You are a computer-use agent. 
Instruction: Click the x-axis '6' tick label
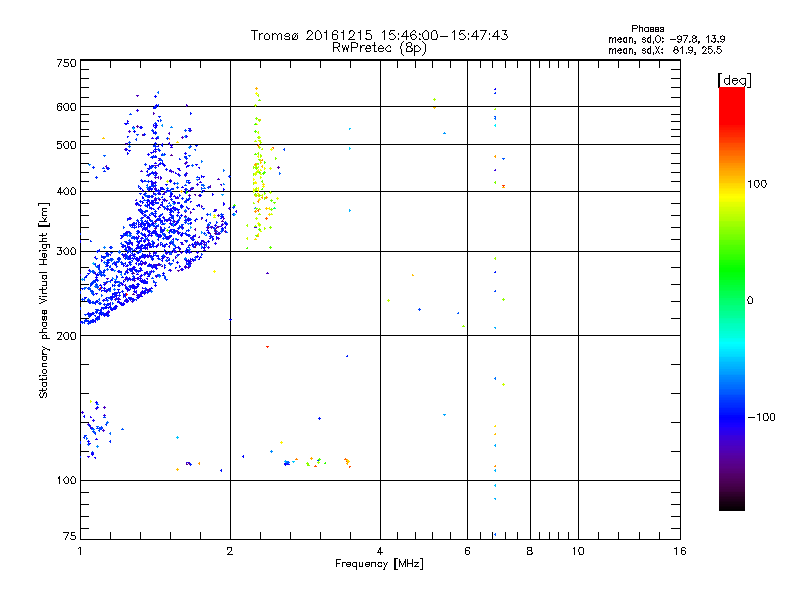[x=467, y=551]
